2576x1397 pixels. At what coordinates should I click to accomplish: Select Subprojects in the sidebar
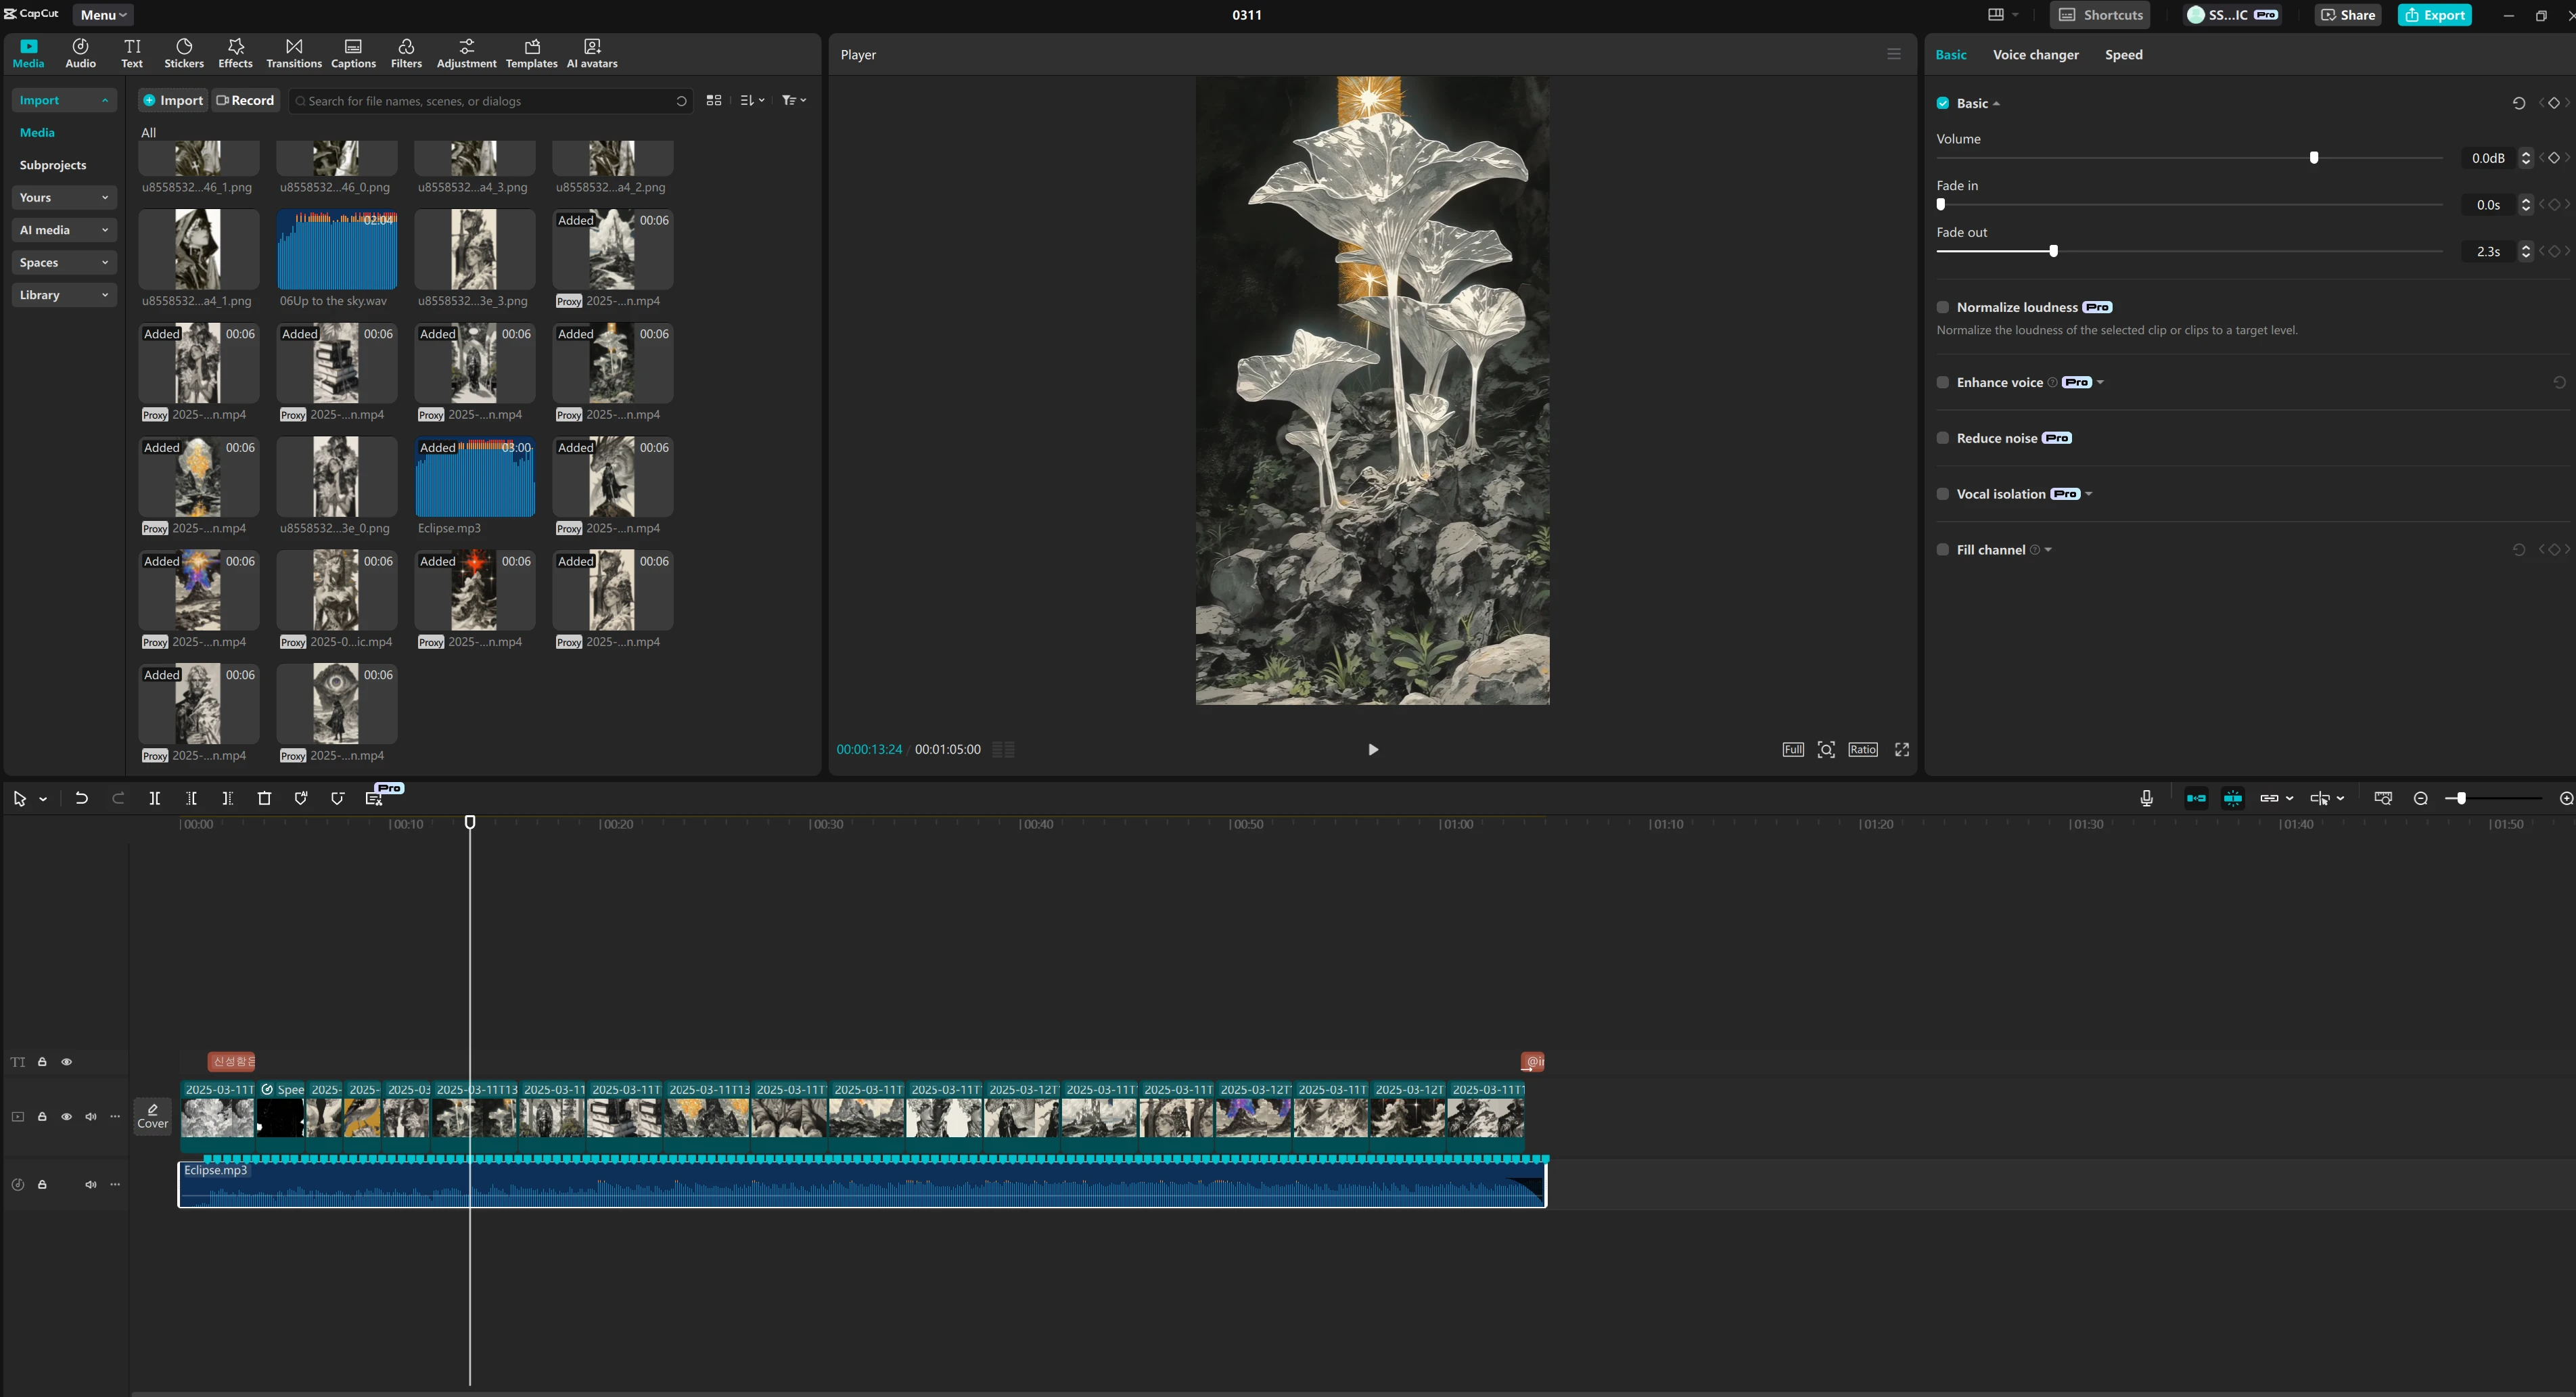tap(53, 165)
